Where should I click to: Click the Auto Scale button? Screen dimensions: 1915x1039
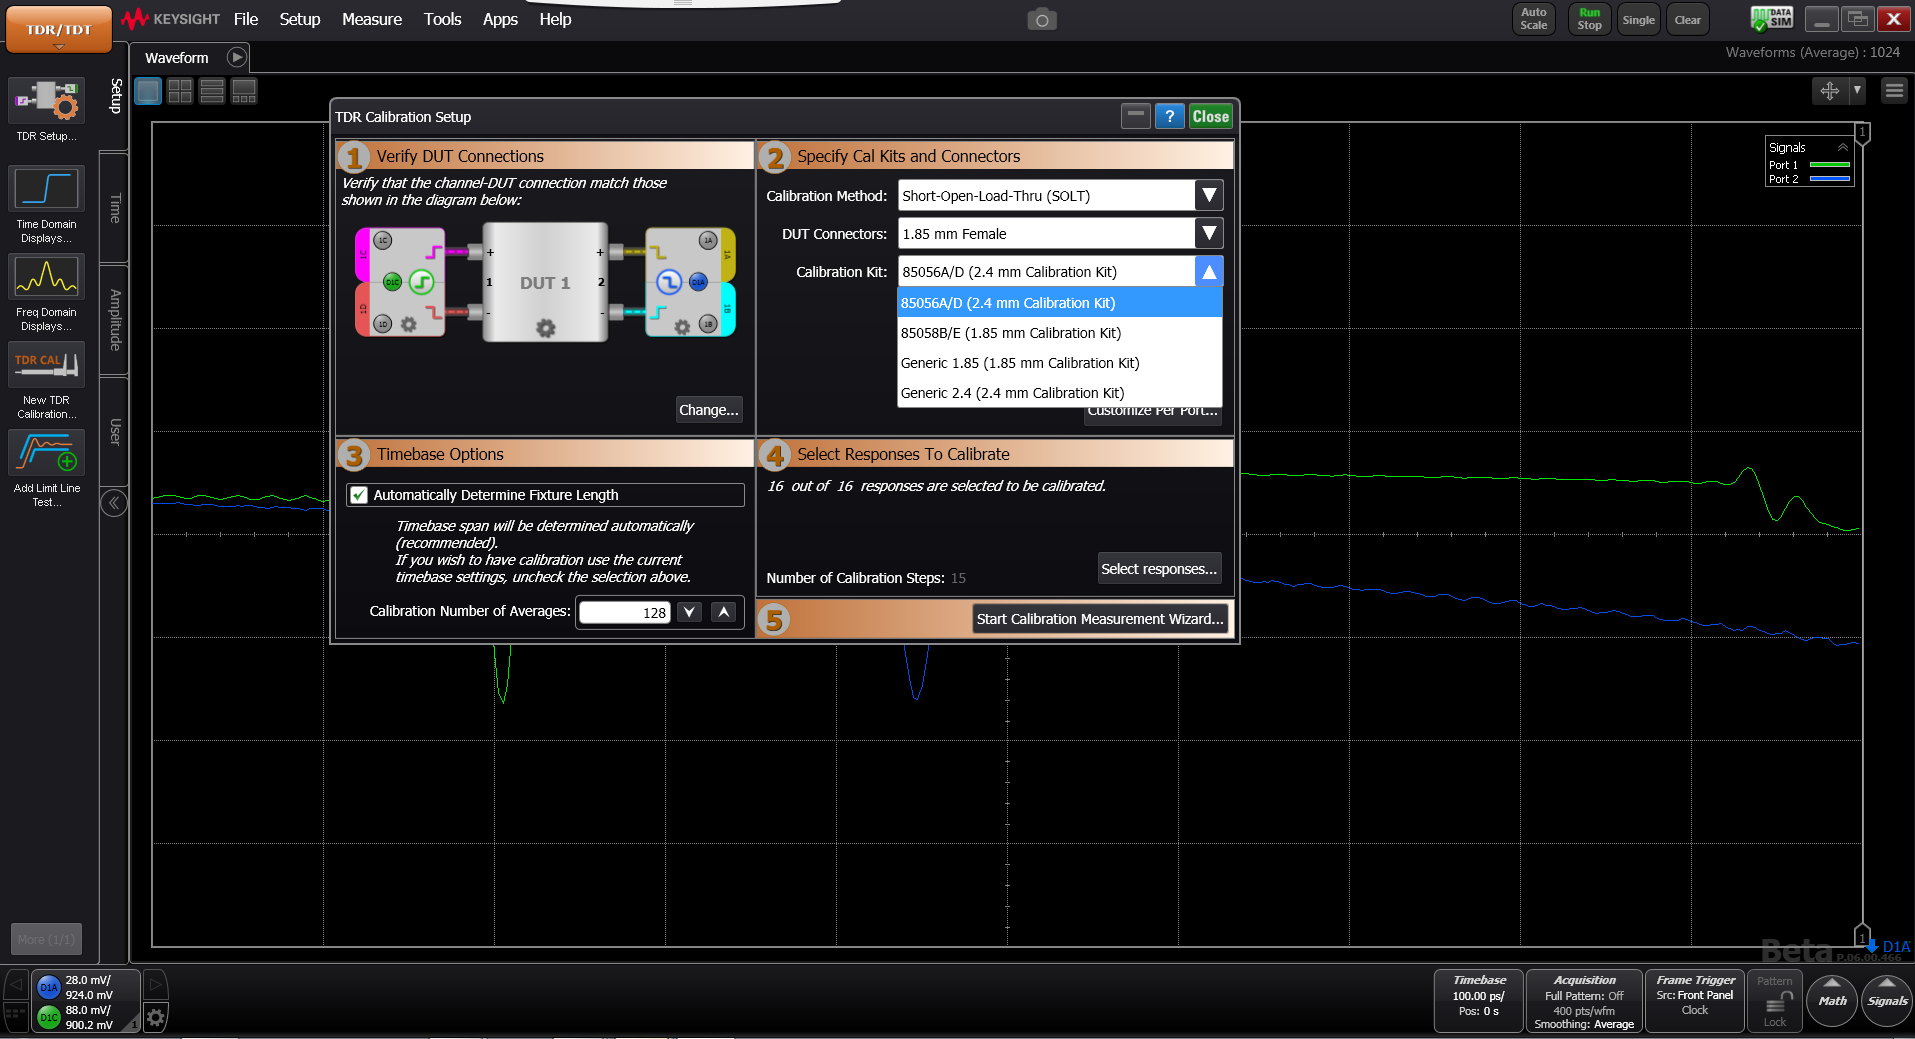(1533, 18)
